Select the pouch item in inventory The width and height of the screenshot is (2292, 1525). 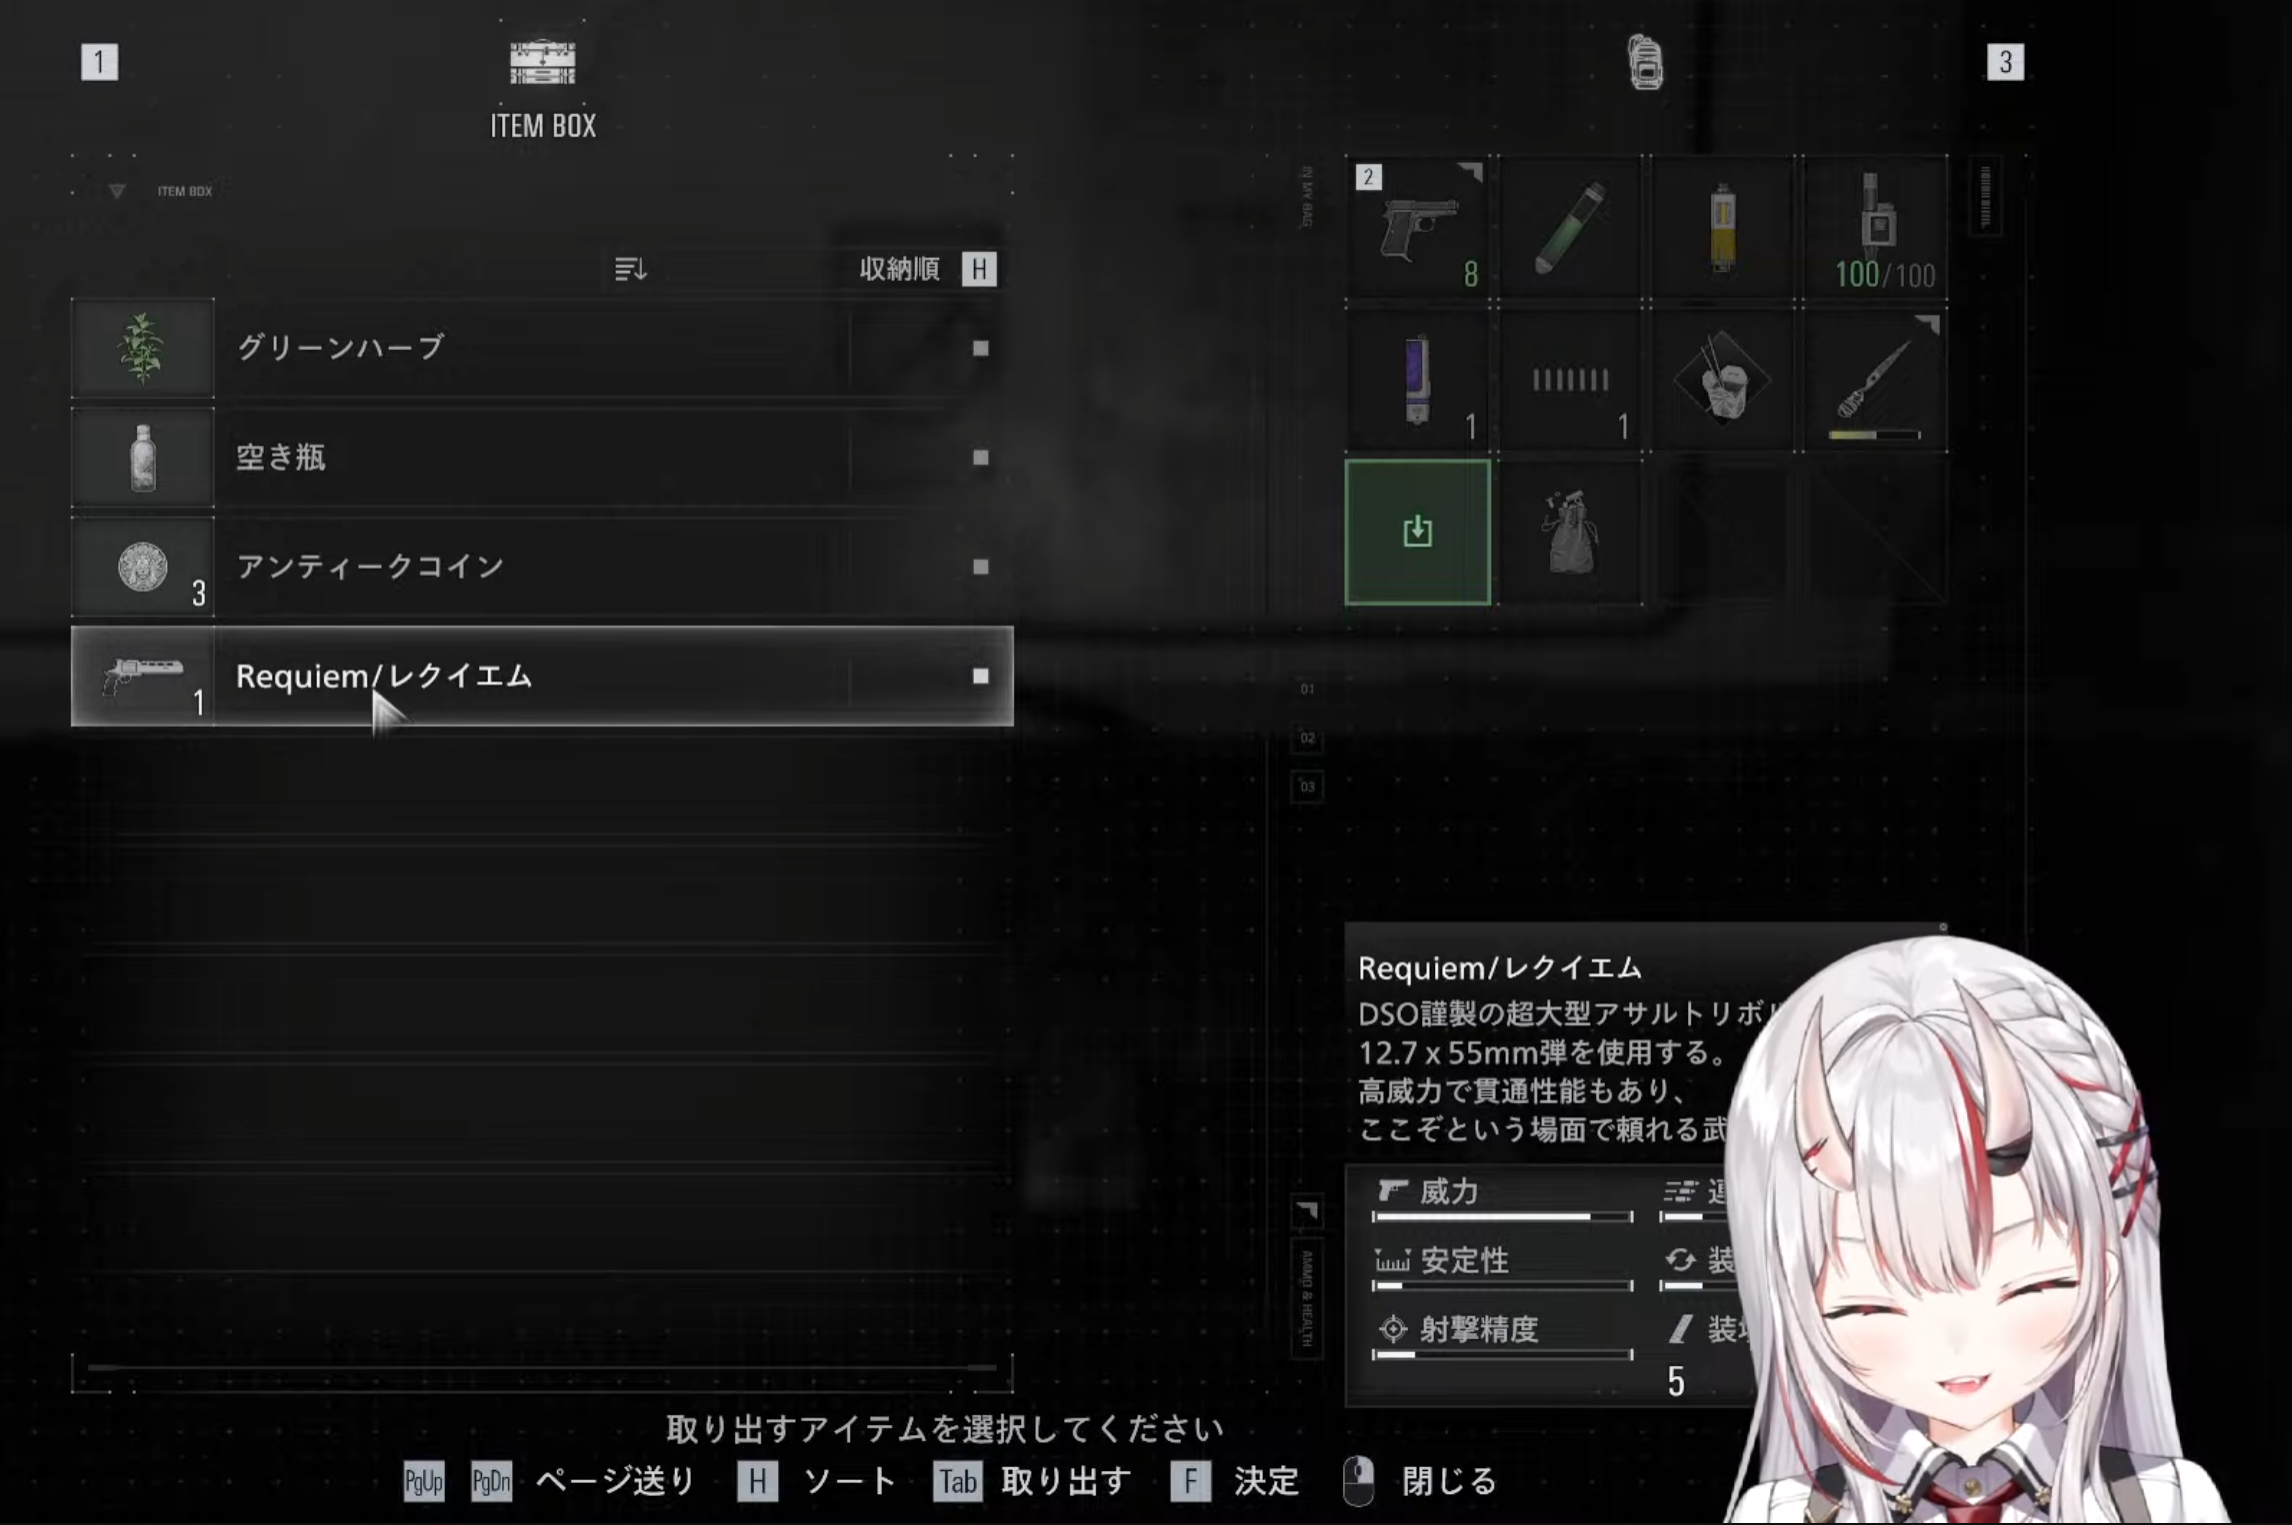[1570, 532]
